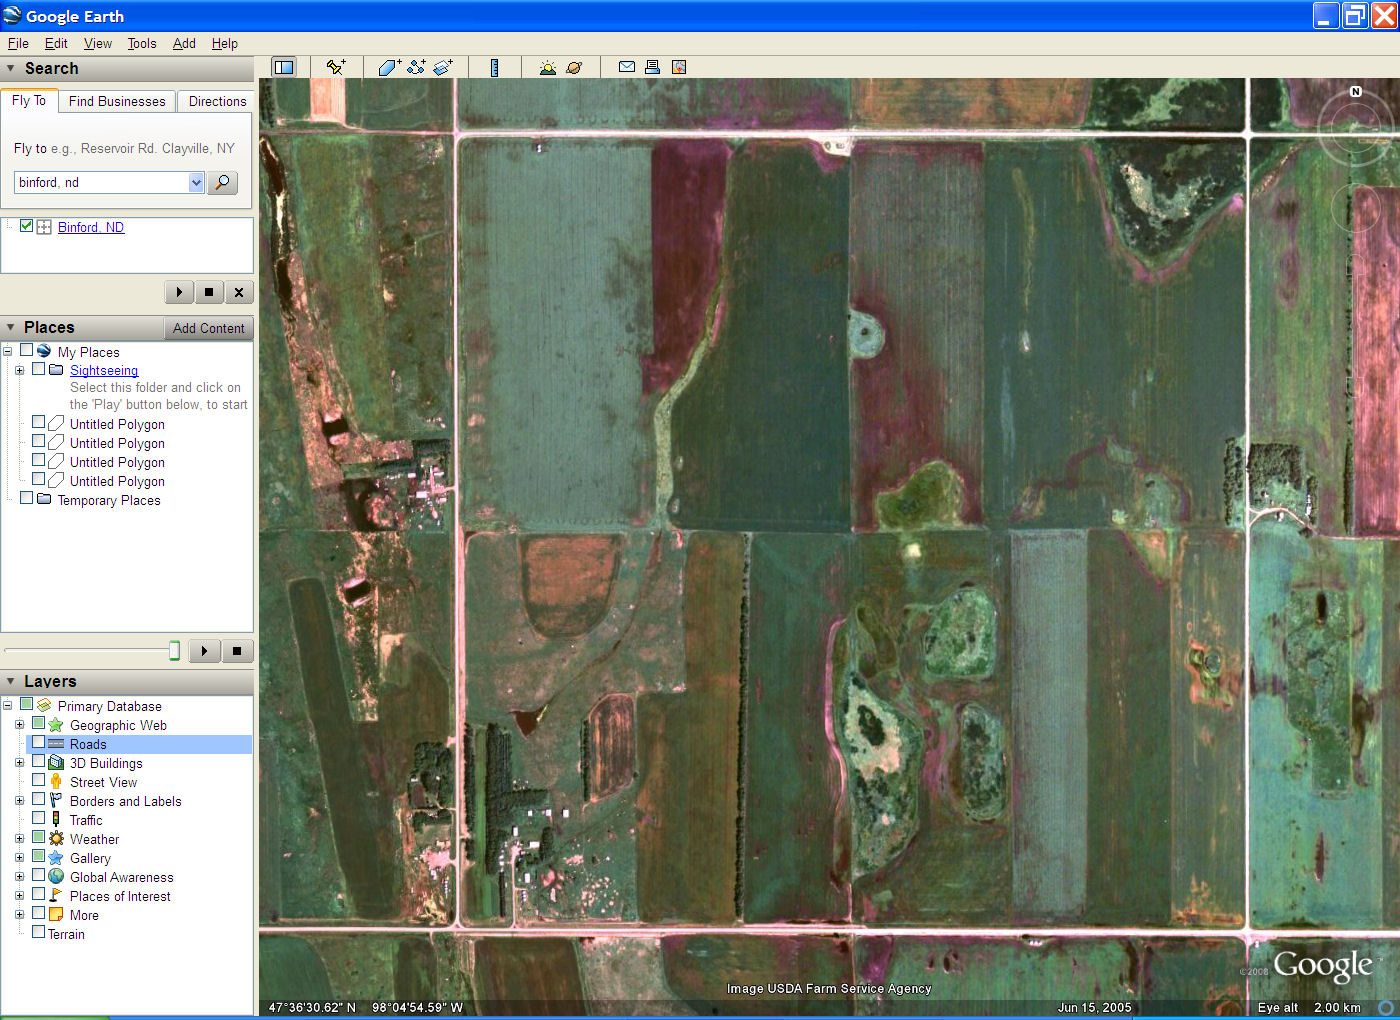Stop the Places tour button
The width and height of the screenshot is (1400, 1020).
[237, 651]
